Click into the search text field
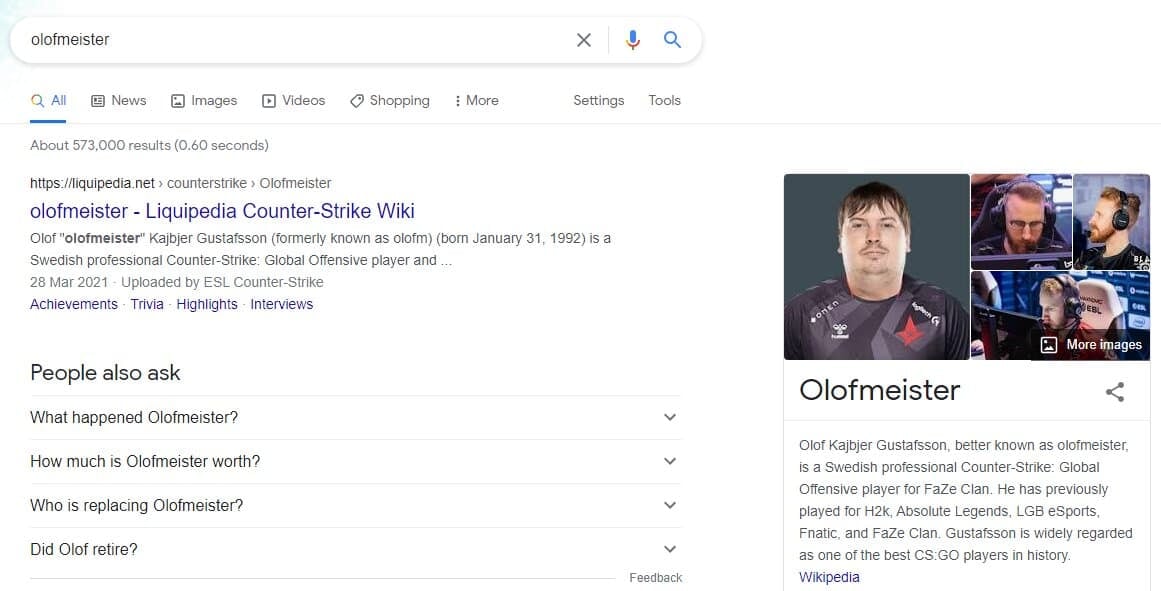The image size is (1161, 591). [290, 40]
